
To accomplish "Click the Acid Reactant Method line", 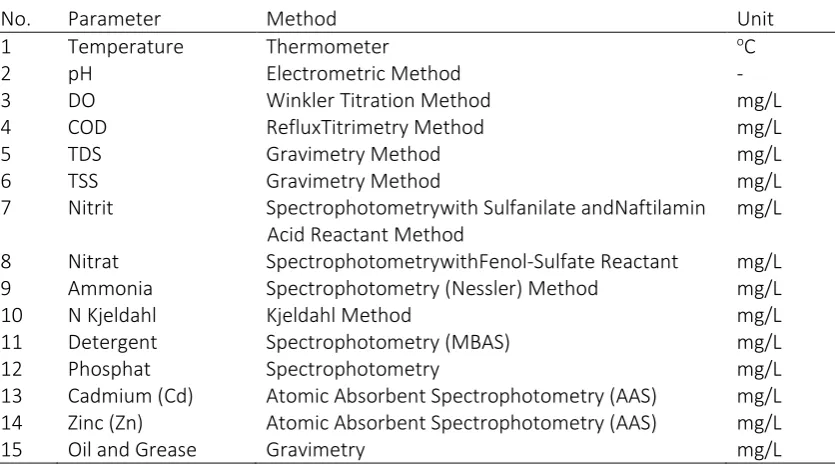I will click(365, 235).
